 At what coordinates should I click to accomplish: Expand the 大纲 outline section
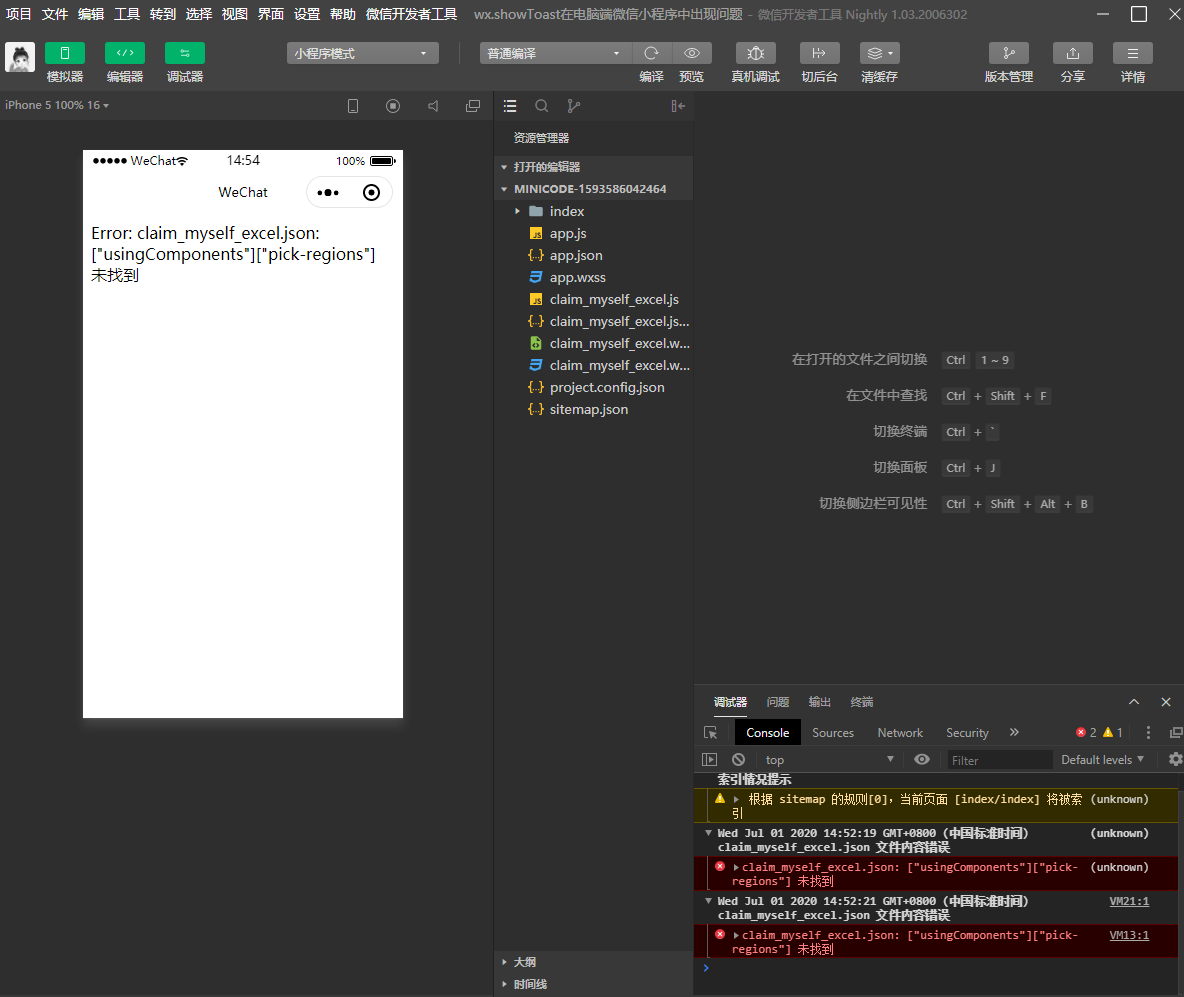click(x=594, y=962)
